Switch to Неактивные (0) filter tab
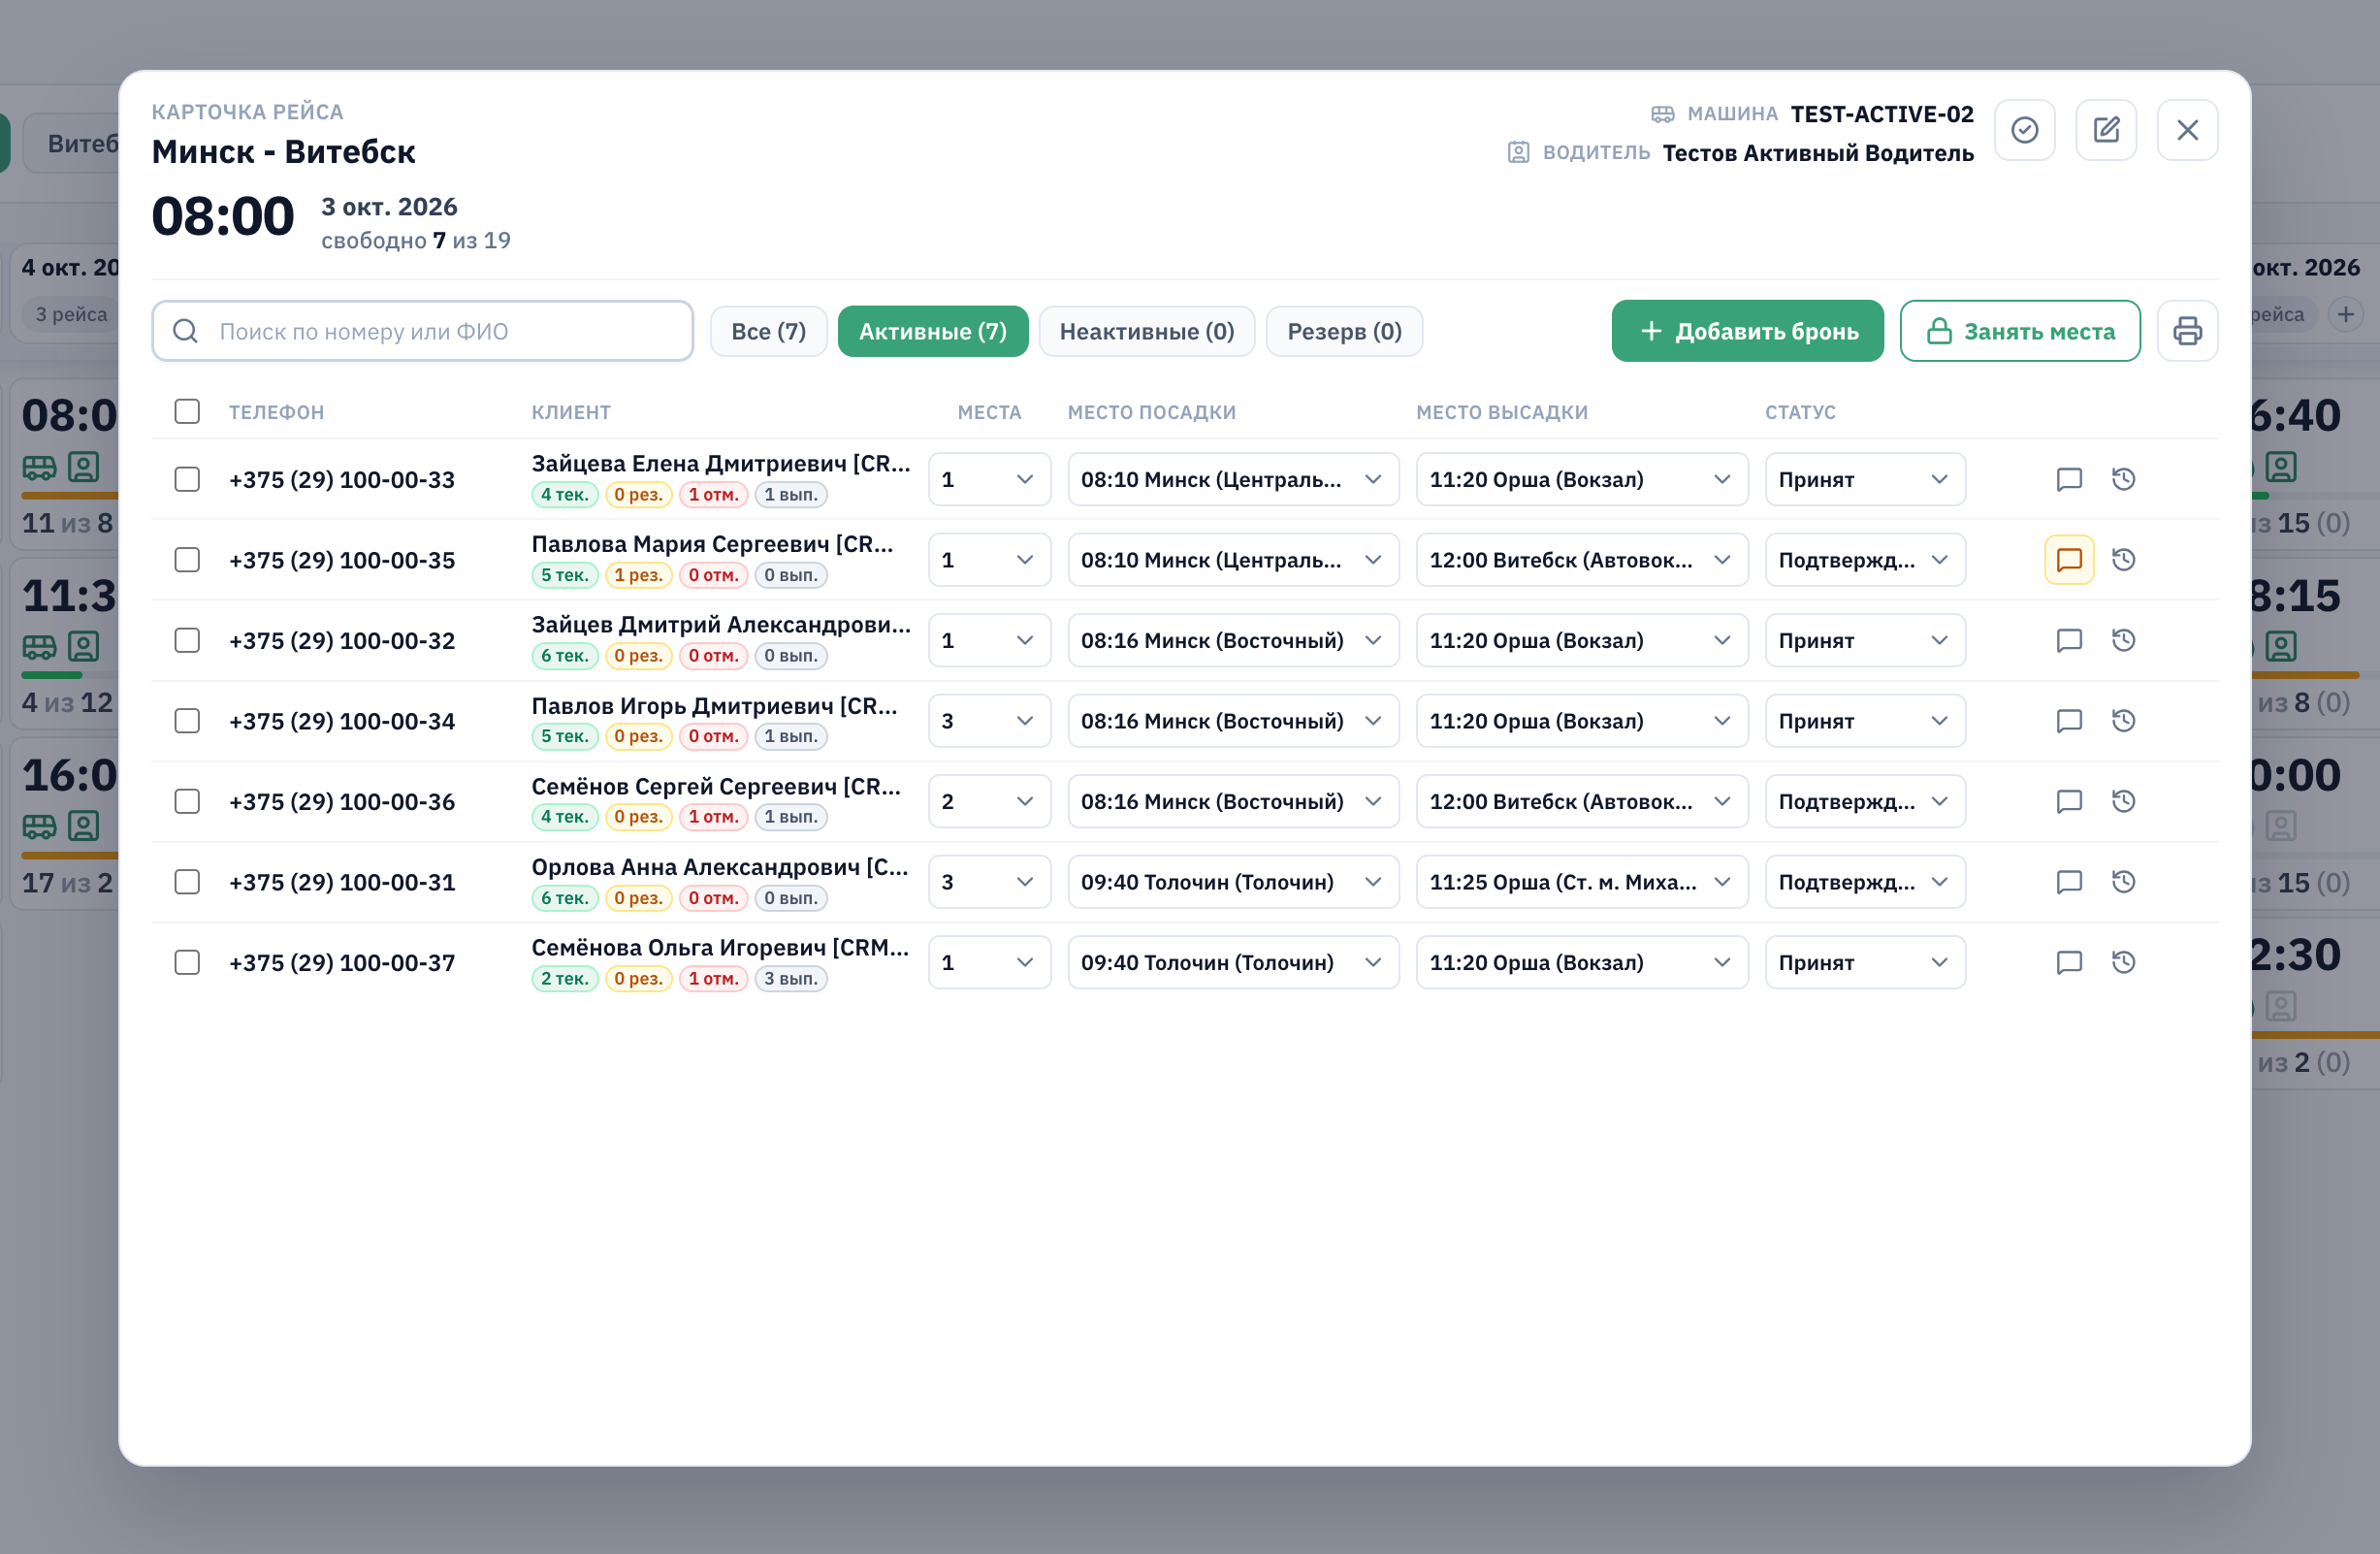2380x1554 pixels. pos(1146,331)
